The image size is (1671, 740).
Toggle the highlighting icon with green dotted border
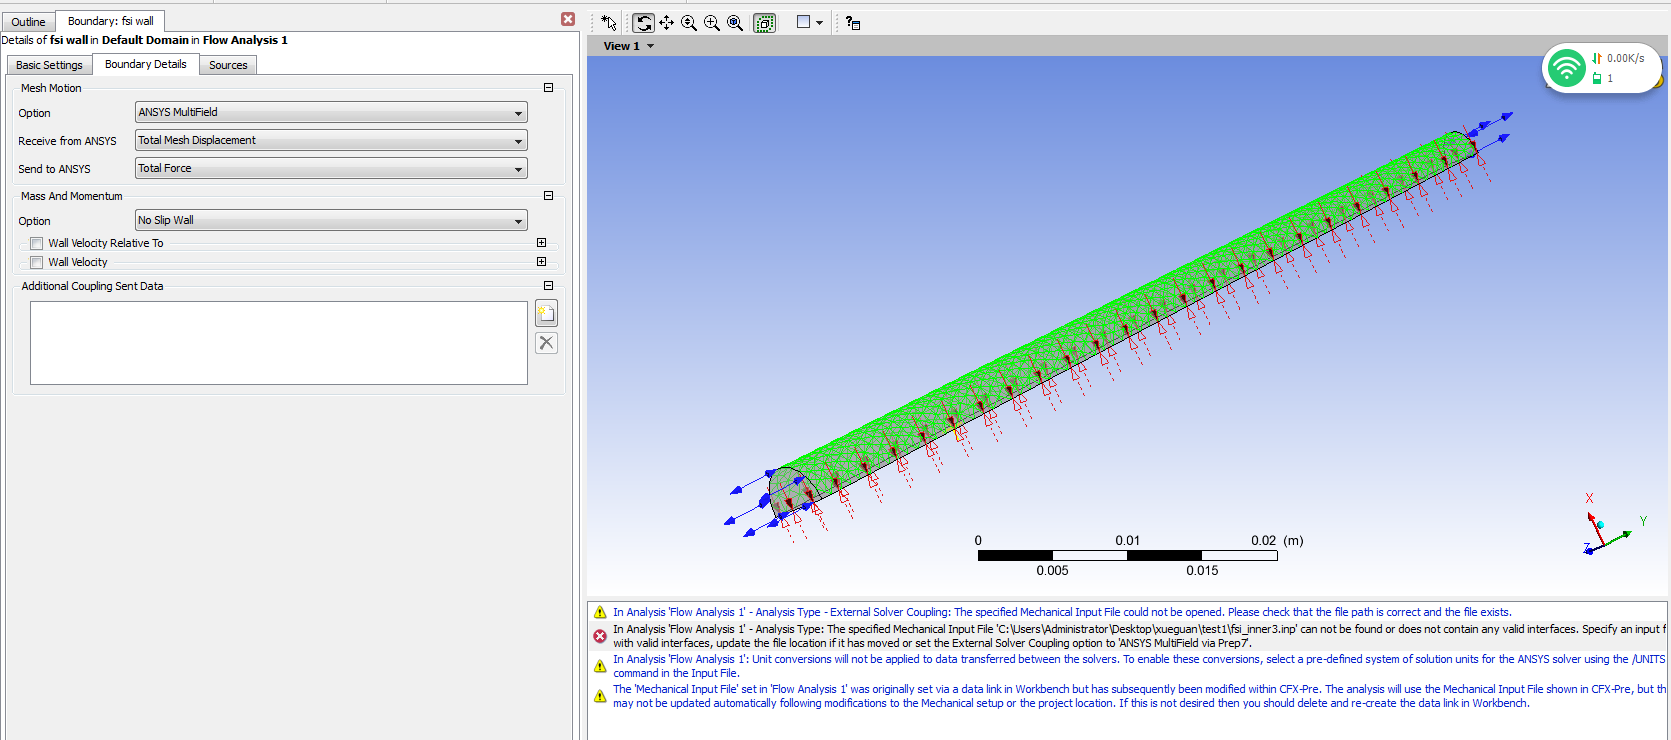point(764,23)
